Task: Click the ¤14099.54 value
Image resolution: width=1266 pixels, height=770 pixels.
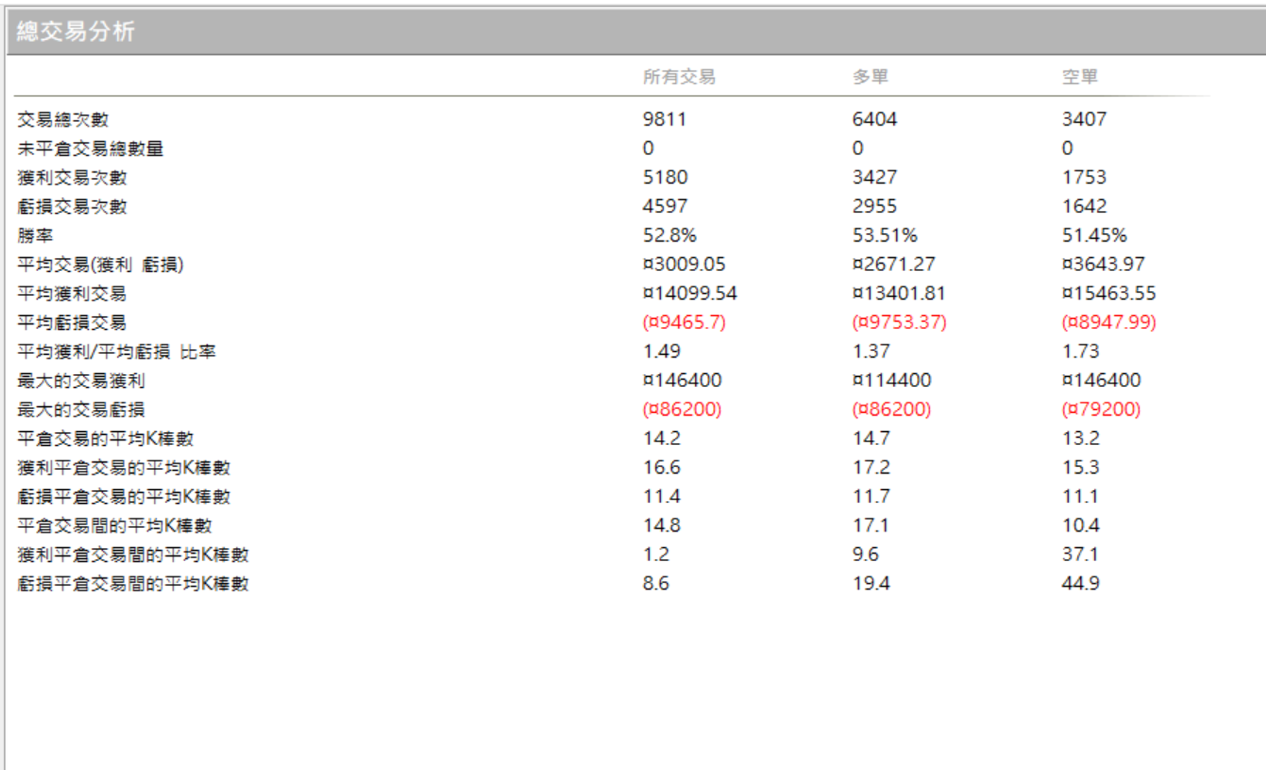Action: pos(690,294)
